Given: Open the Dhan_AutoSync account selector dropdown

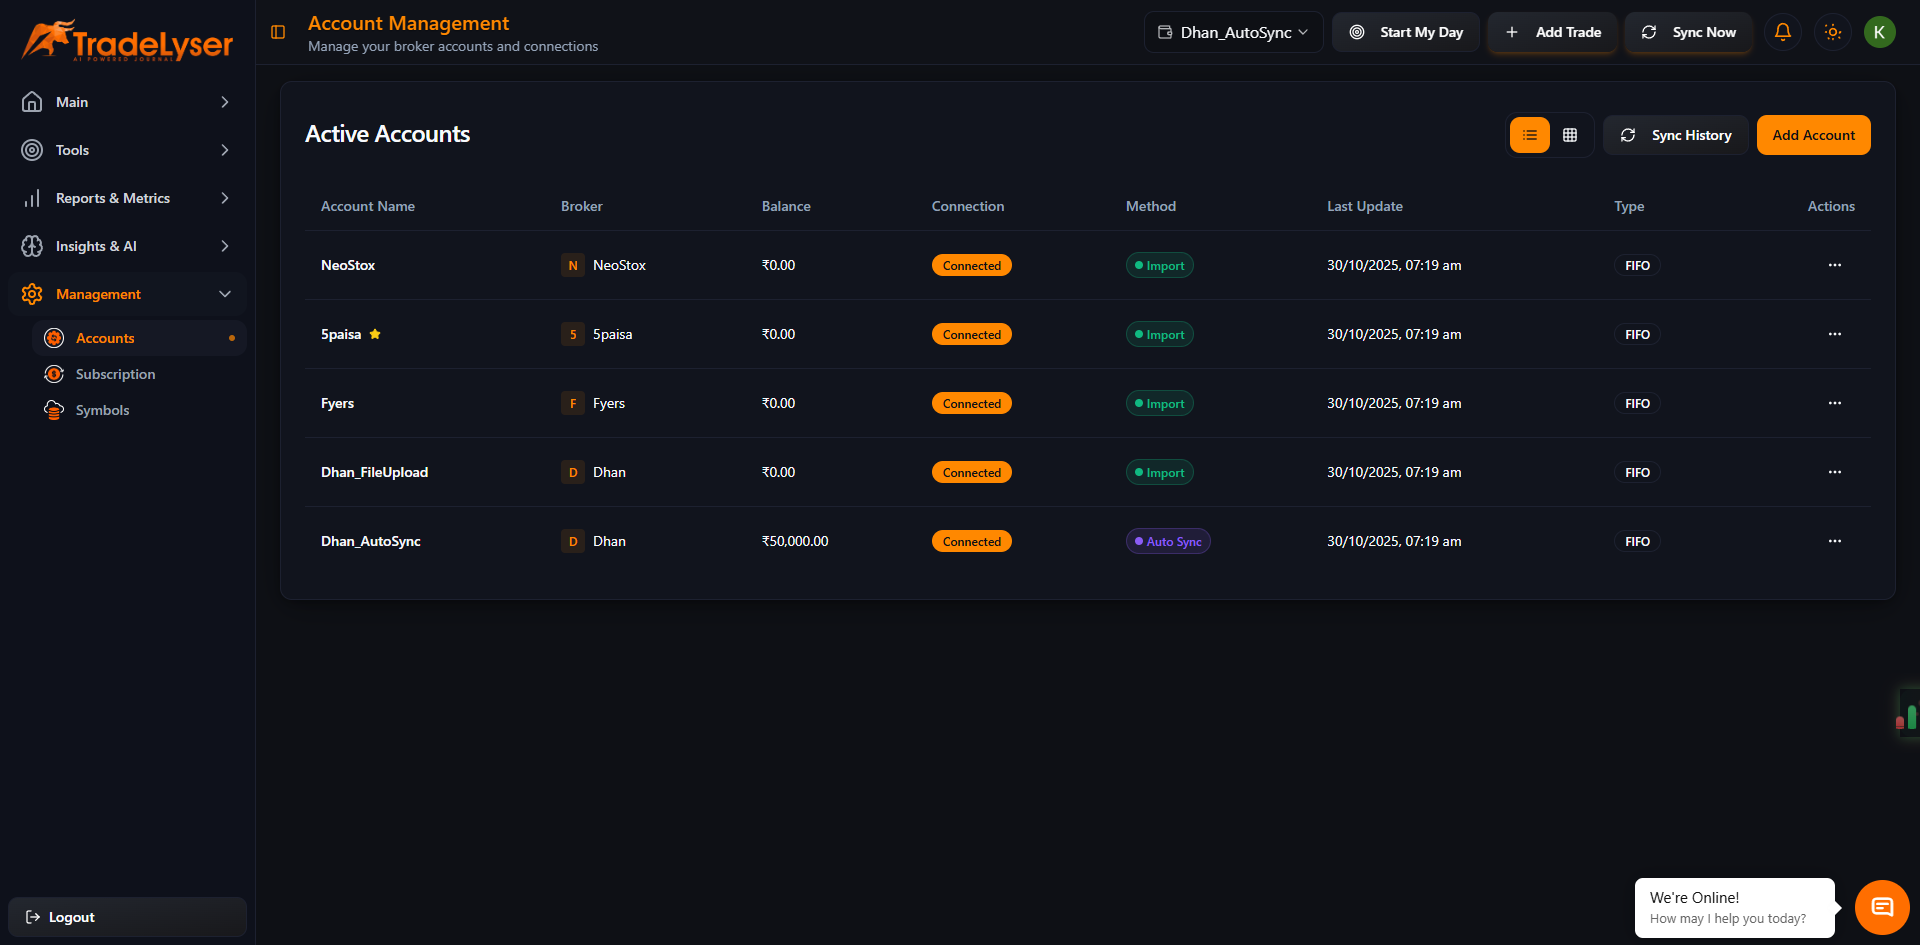Looking at the screenshot, I should coord(1233,32).
